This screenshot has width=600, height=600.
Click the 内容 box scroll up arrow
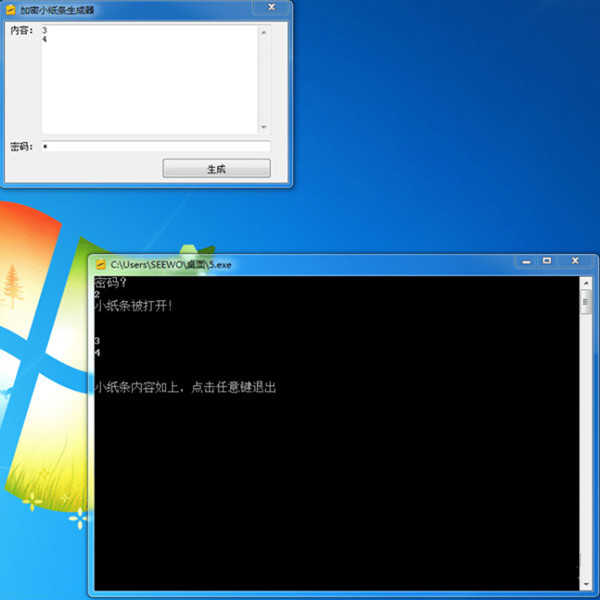(264, 31)
